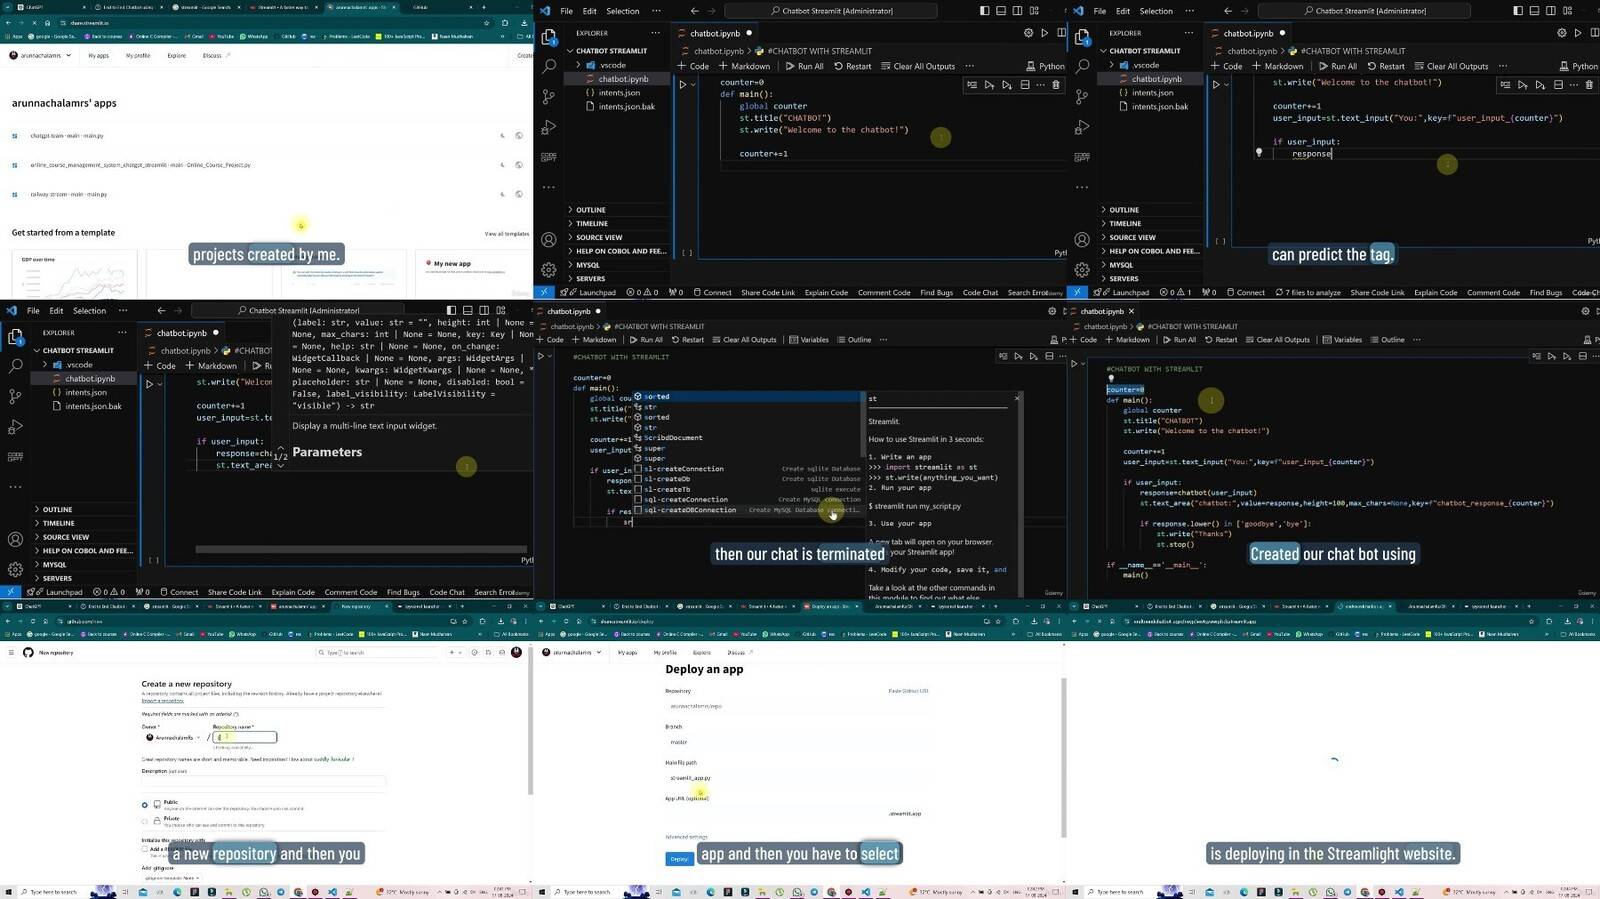The width and height of the screenshot is (1600, 899).
Task: Open the .gitignore template dropdown
Action: coord(171,878)
